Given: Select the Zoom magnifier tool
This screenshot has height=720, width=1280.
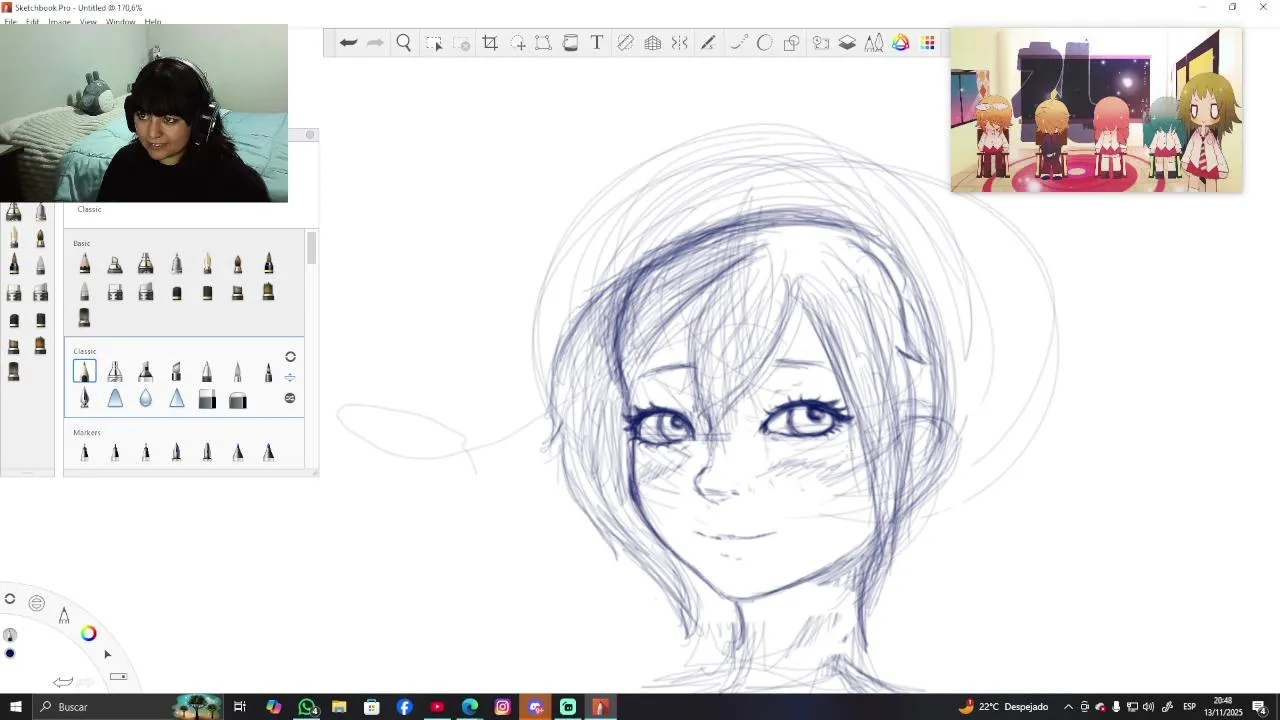Looking at the screenshot, I should point(404,43).
